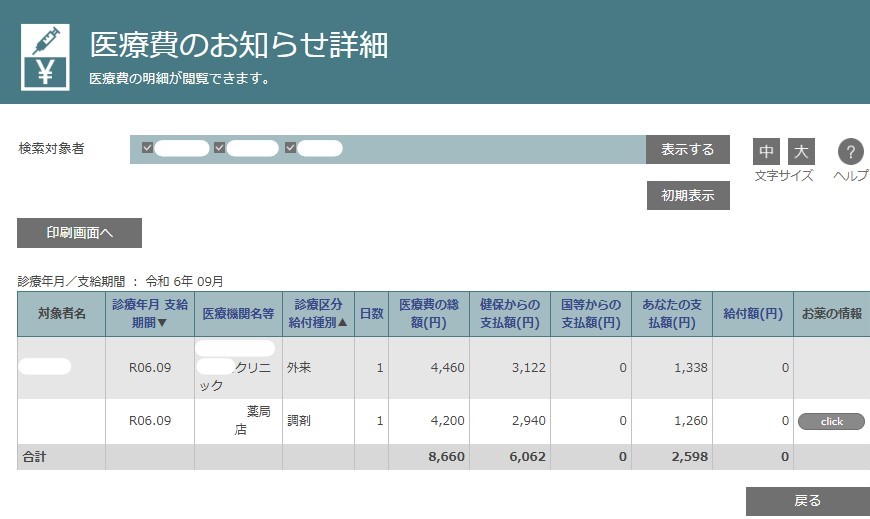Sort by 診療区分 給付種別 column header
This screenshot has width=870, height=519.
(x=318, y=313)
